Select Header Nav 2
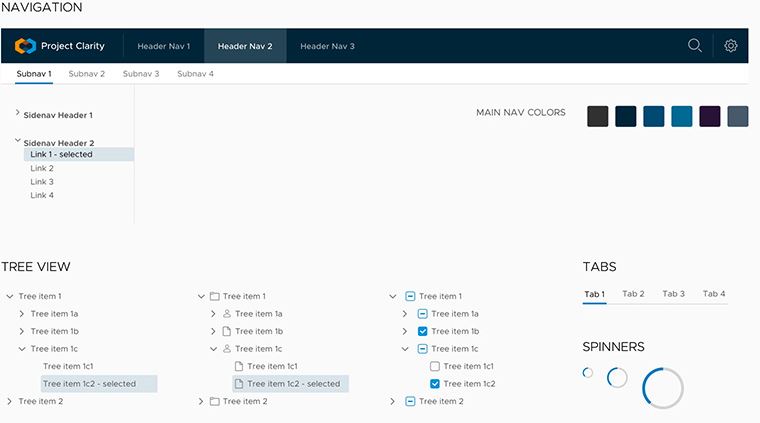 (x=245, y=46)
